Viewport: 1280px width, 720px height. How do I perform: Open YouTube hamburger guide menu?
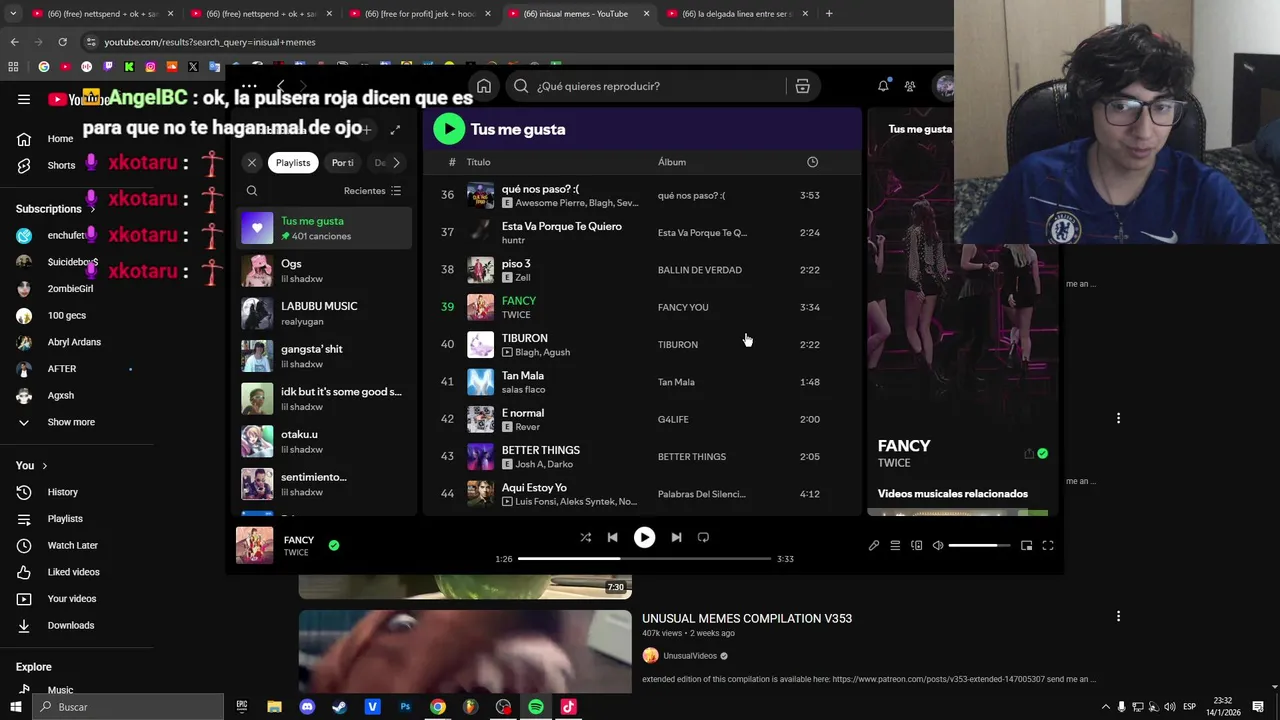pyautogui.click(x=24, y=99)
